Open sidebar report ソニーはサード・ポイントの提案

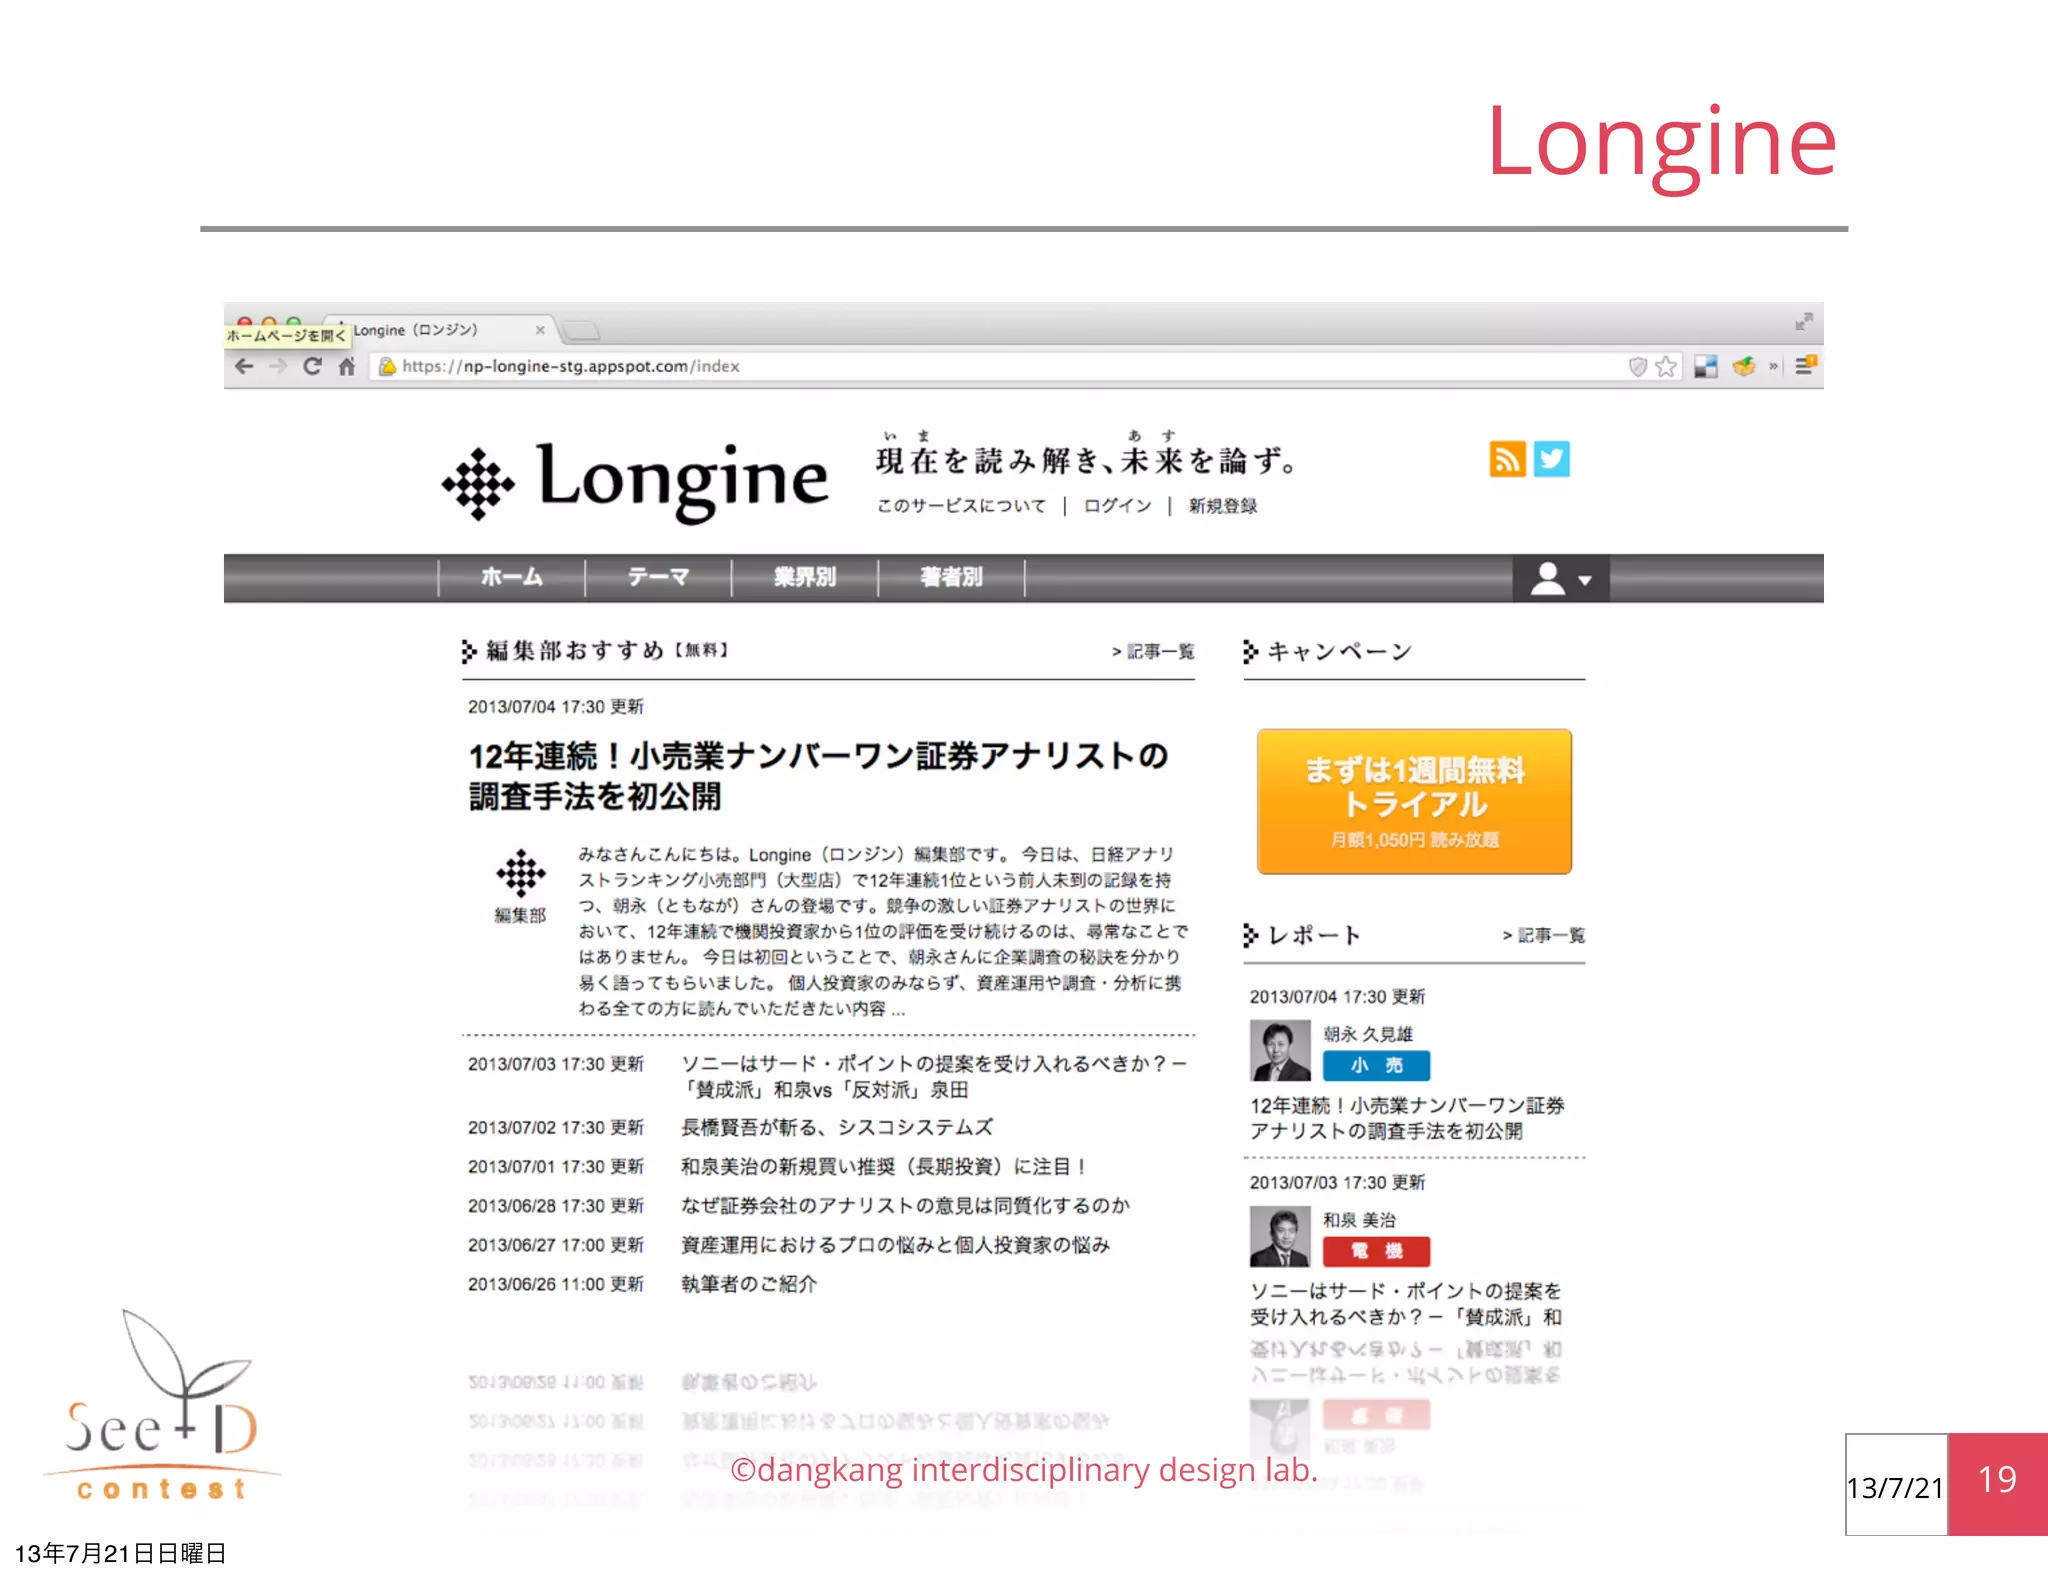pos(1406,1304)
